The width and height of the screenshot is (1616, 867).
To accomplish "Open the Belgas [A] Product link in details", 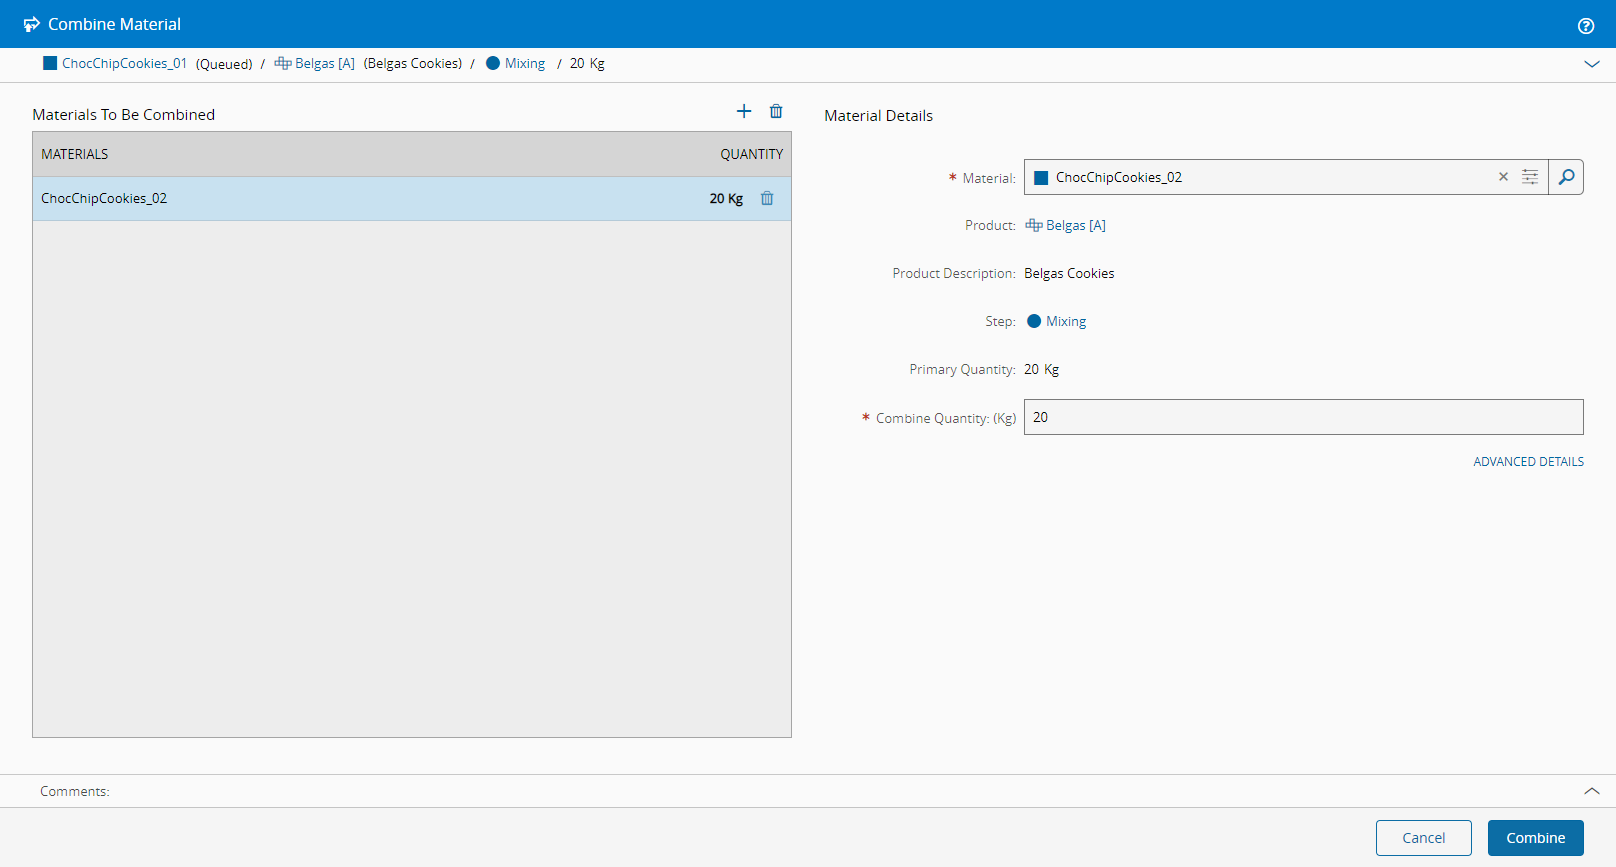I will 1075,225.
